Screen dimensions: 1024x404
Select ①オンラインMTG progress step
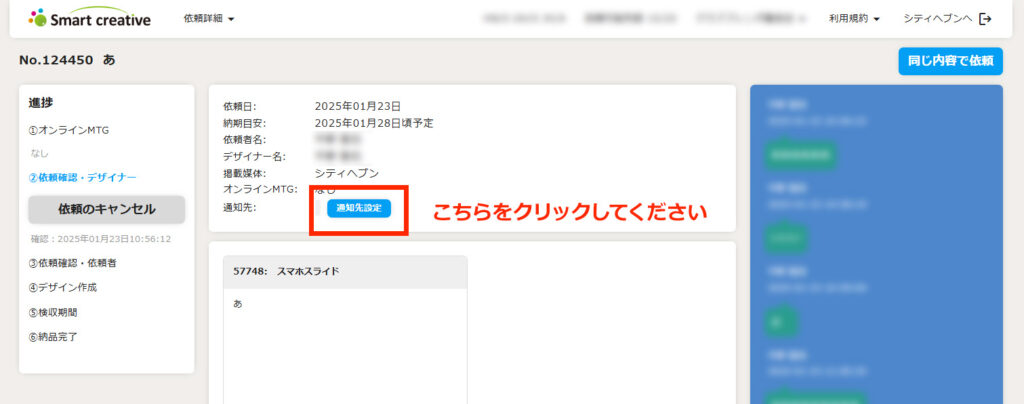[69, 130]
